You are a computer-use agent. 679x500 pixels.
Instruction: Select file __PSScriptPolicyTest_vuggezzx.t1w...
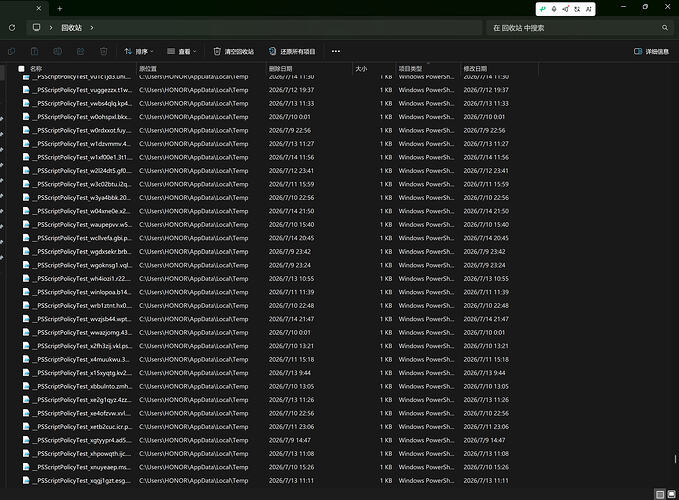coord(84,90)
